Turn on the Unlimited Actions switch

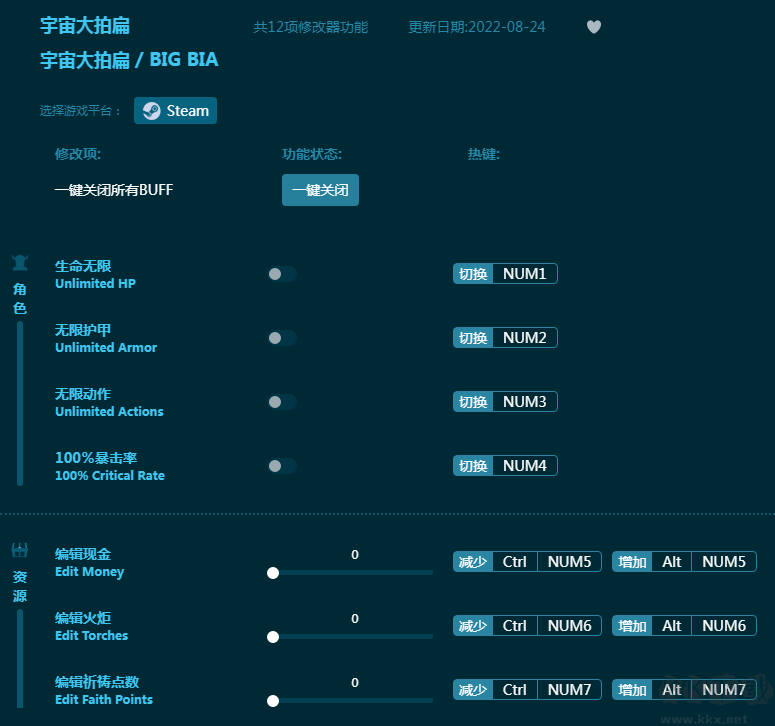click(x=282, y=402)
